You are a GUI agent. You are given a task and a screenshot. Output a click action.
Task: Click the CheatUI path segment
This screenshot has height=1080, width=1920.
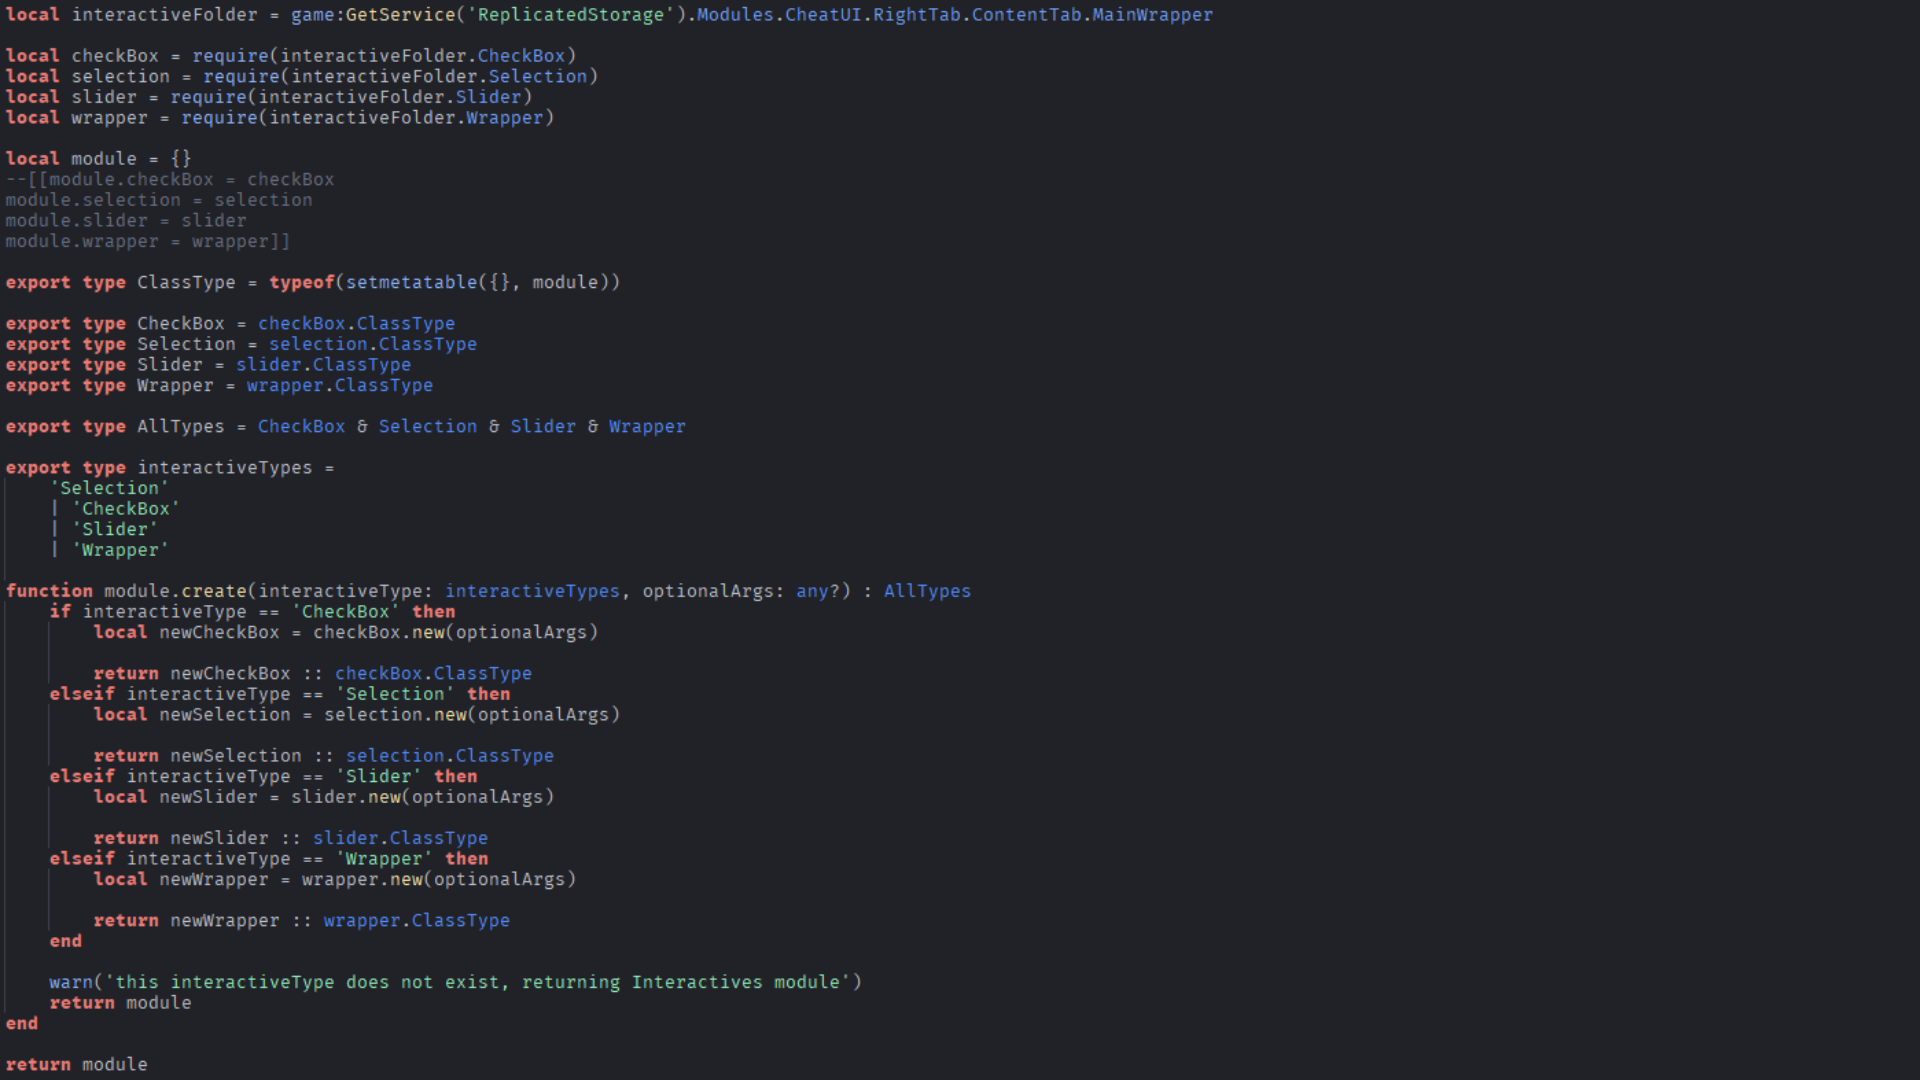[823, 15]
